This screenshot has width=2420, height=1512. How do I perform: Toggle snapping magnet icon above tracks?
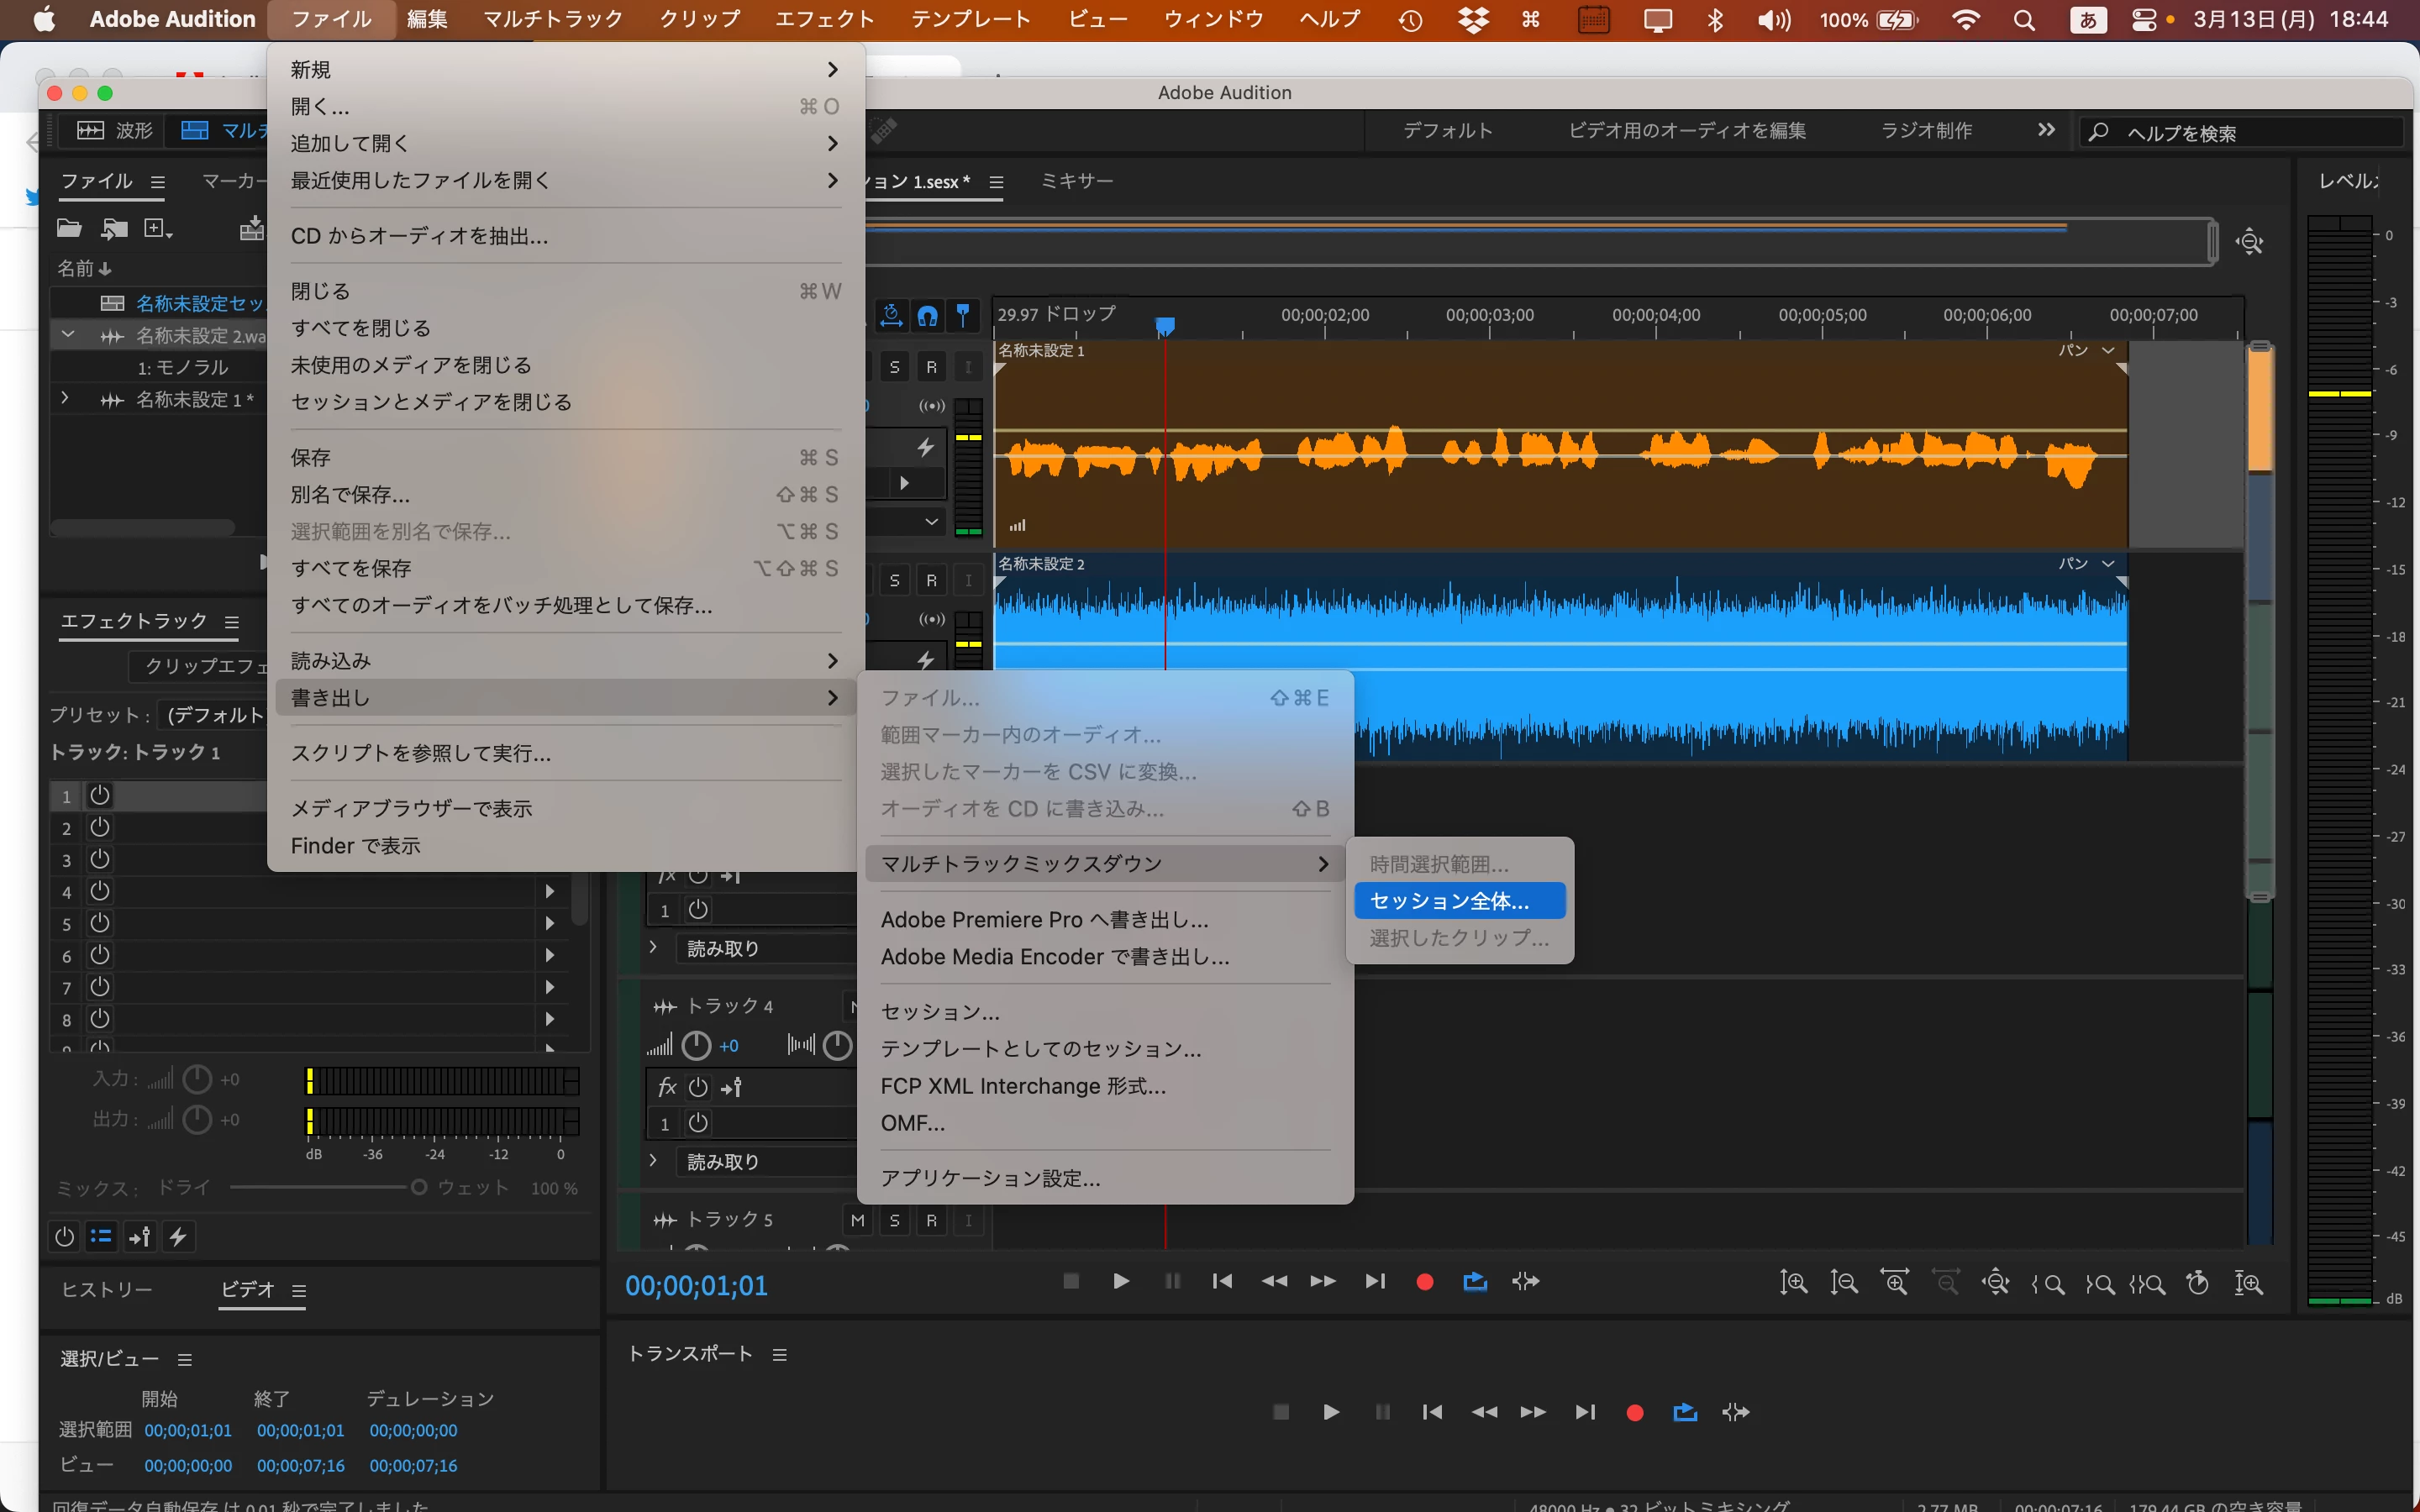click(928, 316)
